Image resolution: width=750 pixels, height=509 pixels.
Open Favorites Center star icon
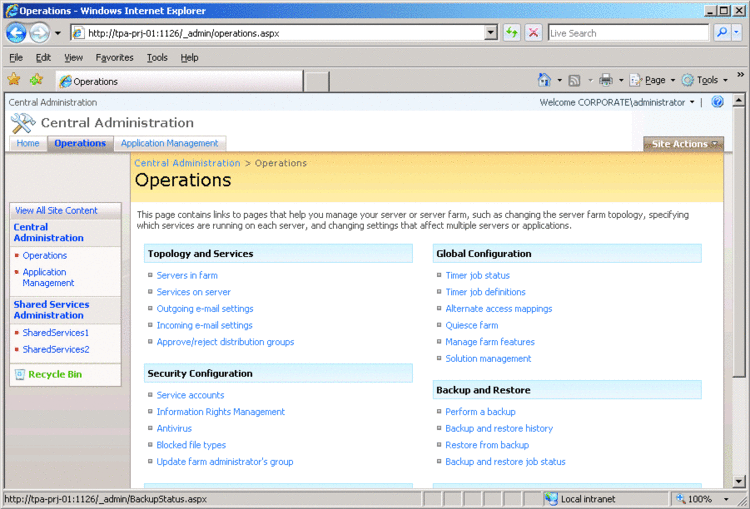(14, 79)
